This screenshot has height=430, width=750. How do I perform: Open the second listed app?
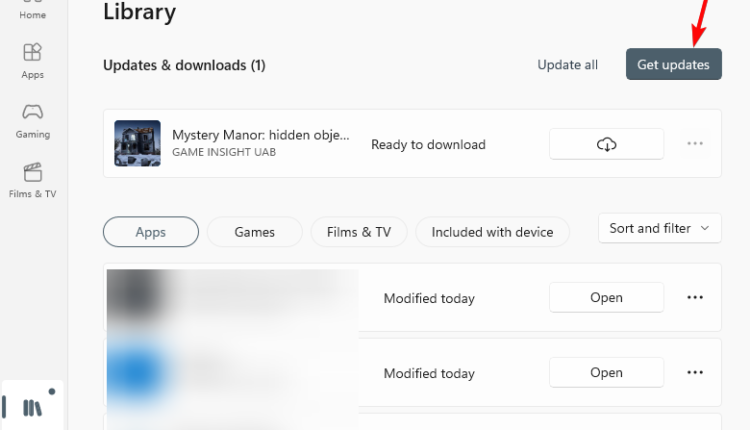coord(606,373)
